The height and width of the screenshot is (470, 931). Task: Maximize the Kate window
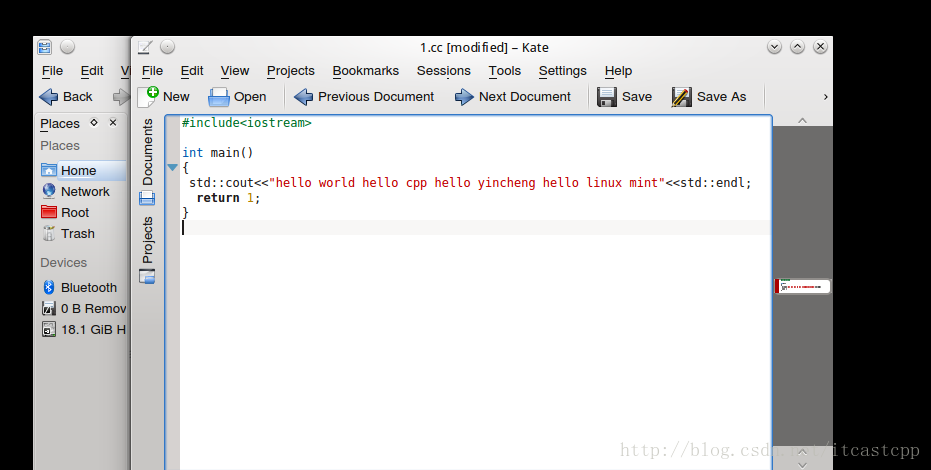coord(797,47)
